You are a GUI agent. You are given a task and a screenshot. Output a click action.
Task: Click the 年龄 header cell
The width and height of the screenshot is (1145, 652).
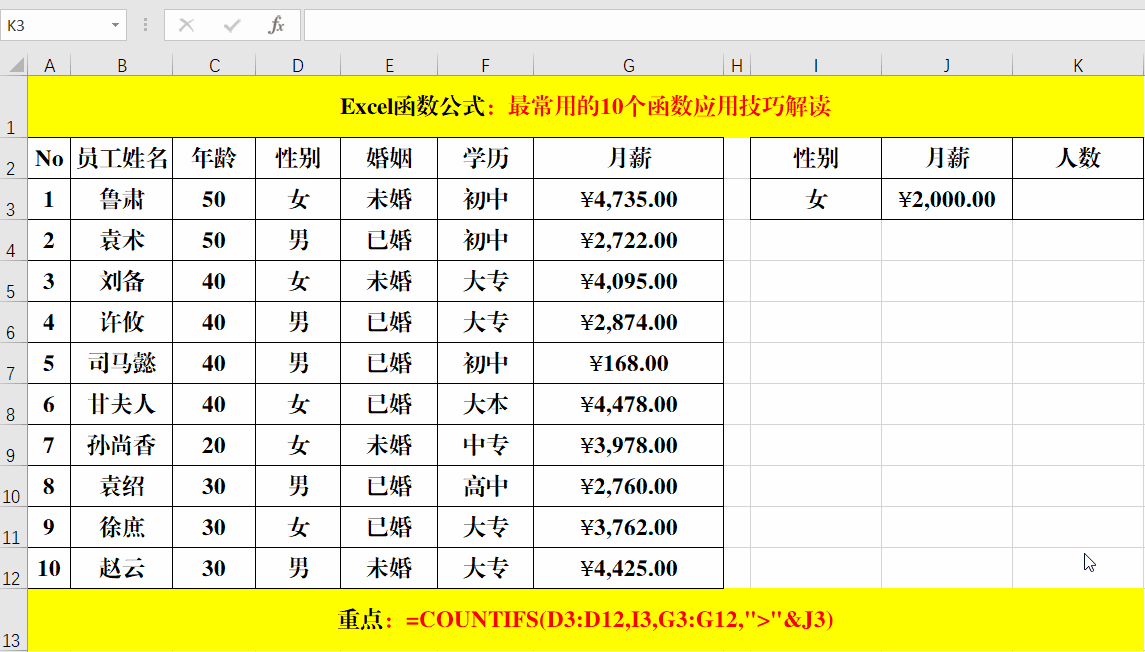(x=214, y=158)
